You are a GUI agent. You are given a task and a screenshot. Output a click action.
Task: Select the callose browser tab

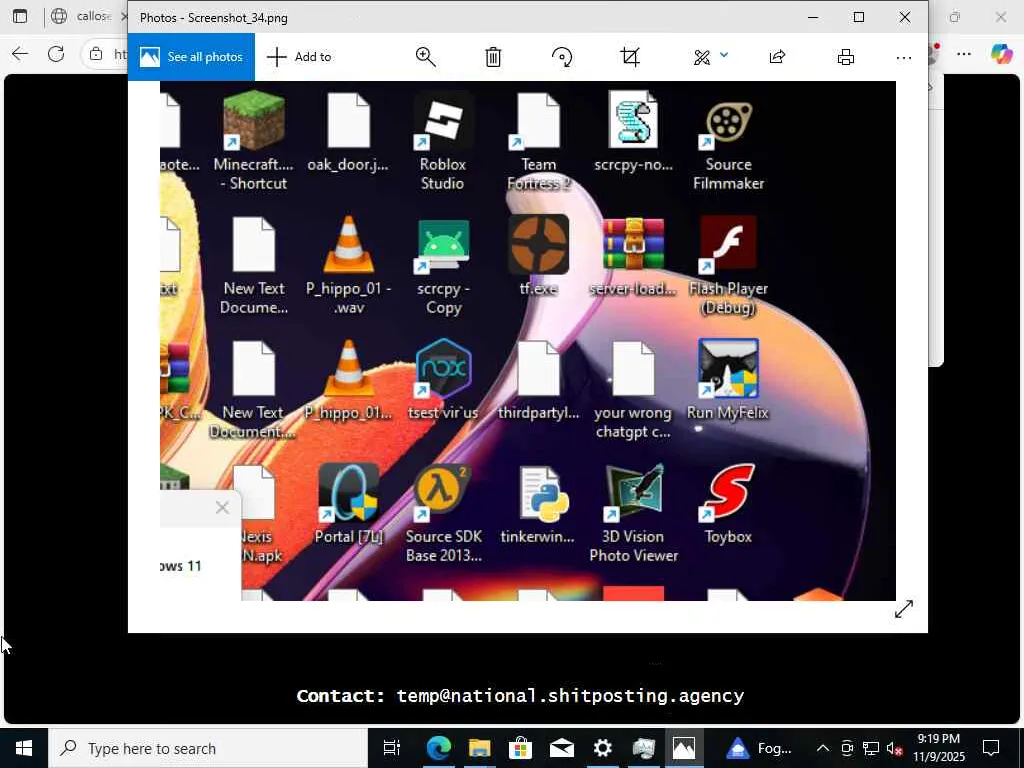pos(86,16)
